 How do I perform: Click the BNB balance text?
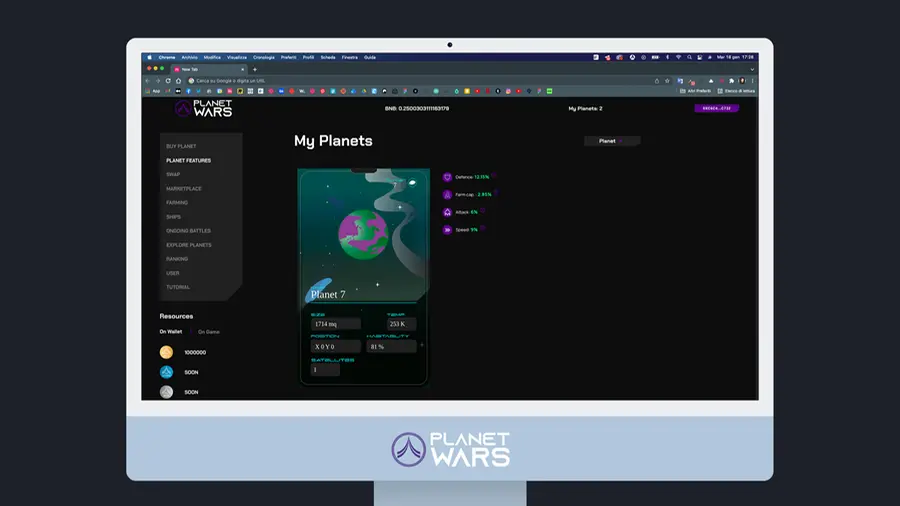[417, 108]
